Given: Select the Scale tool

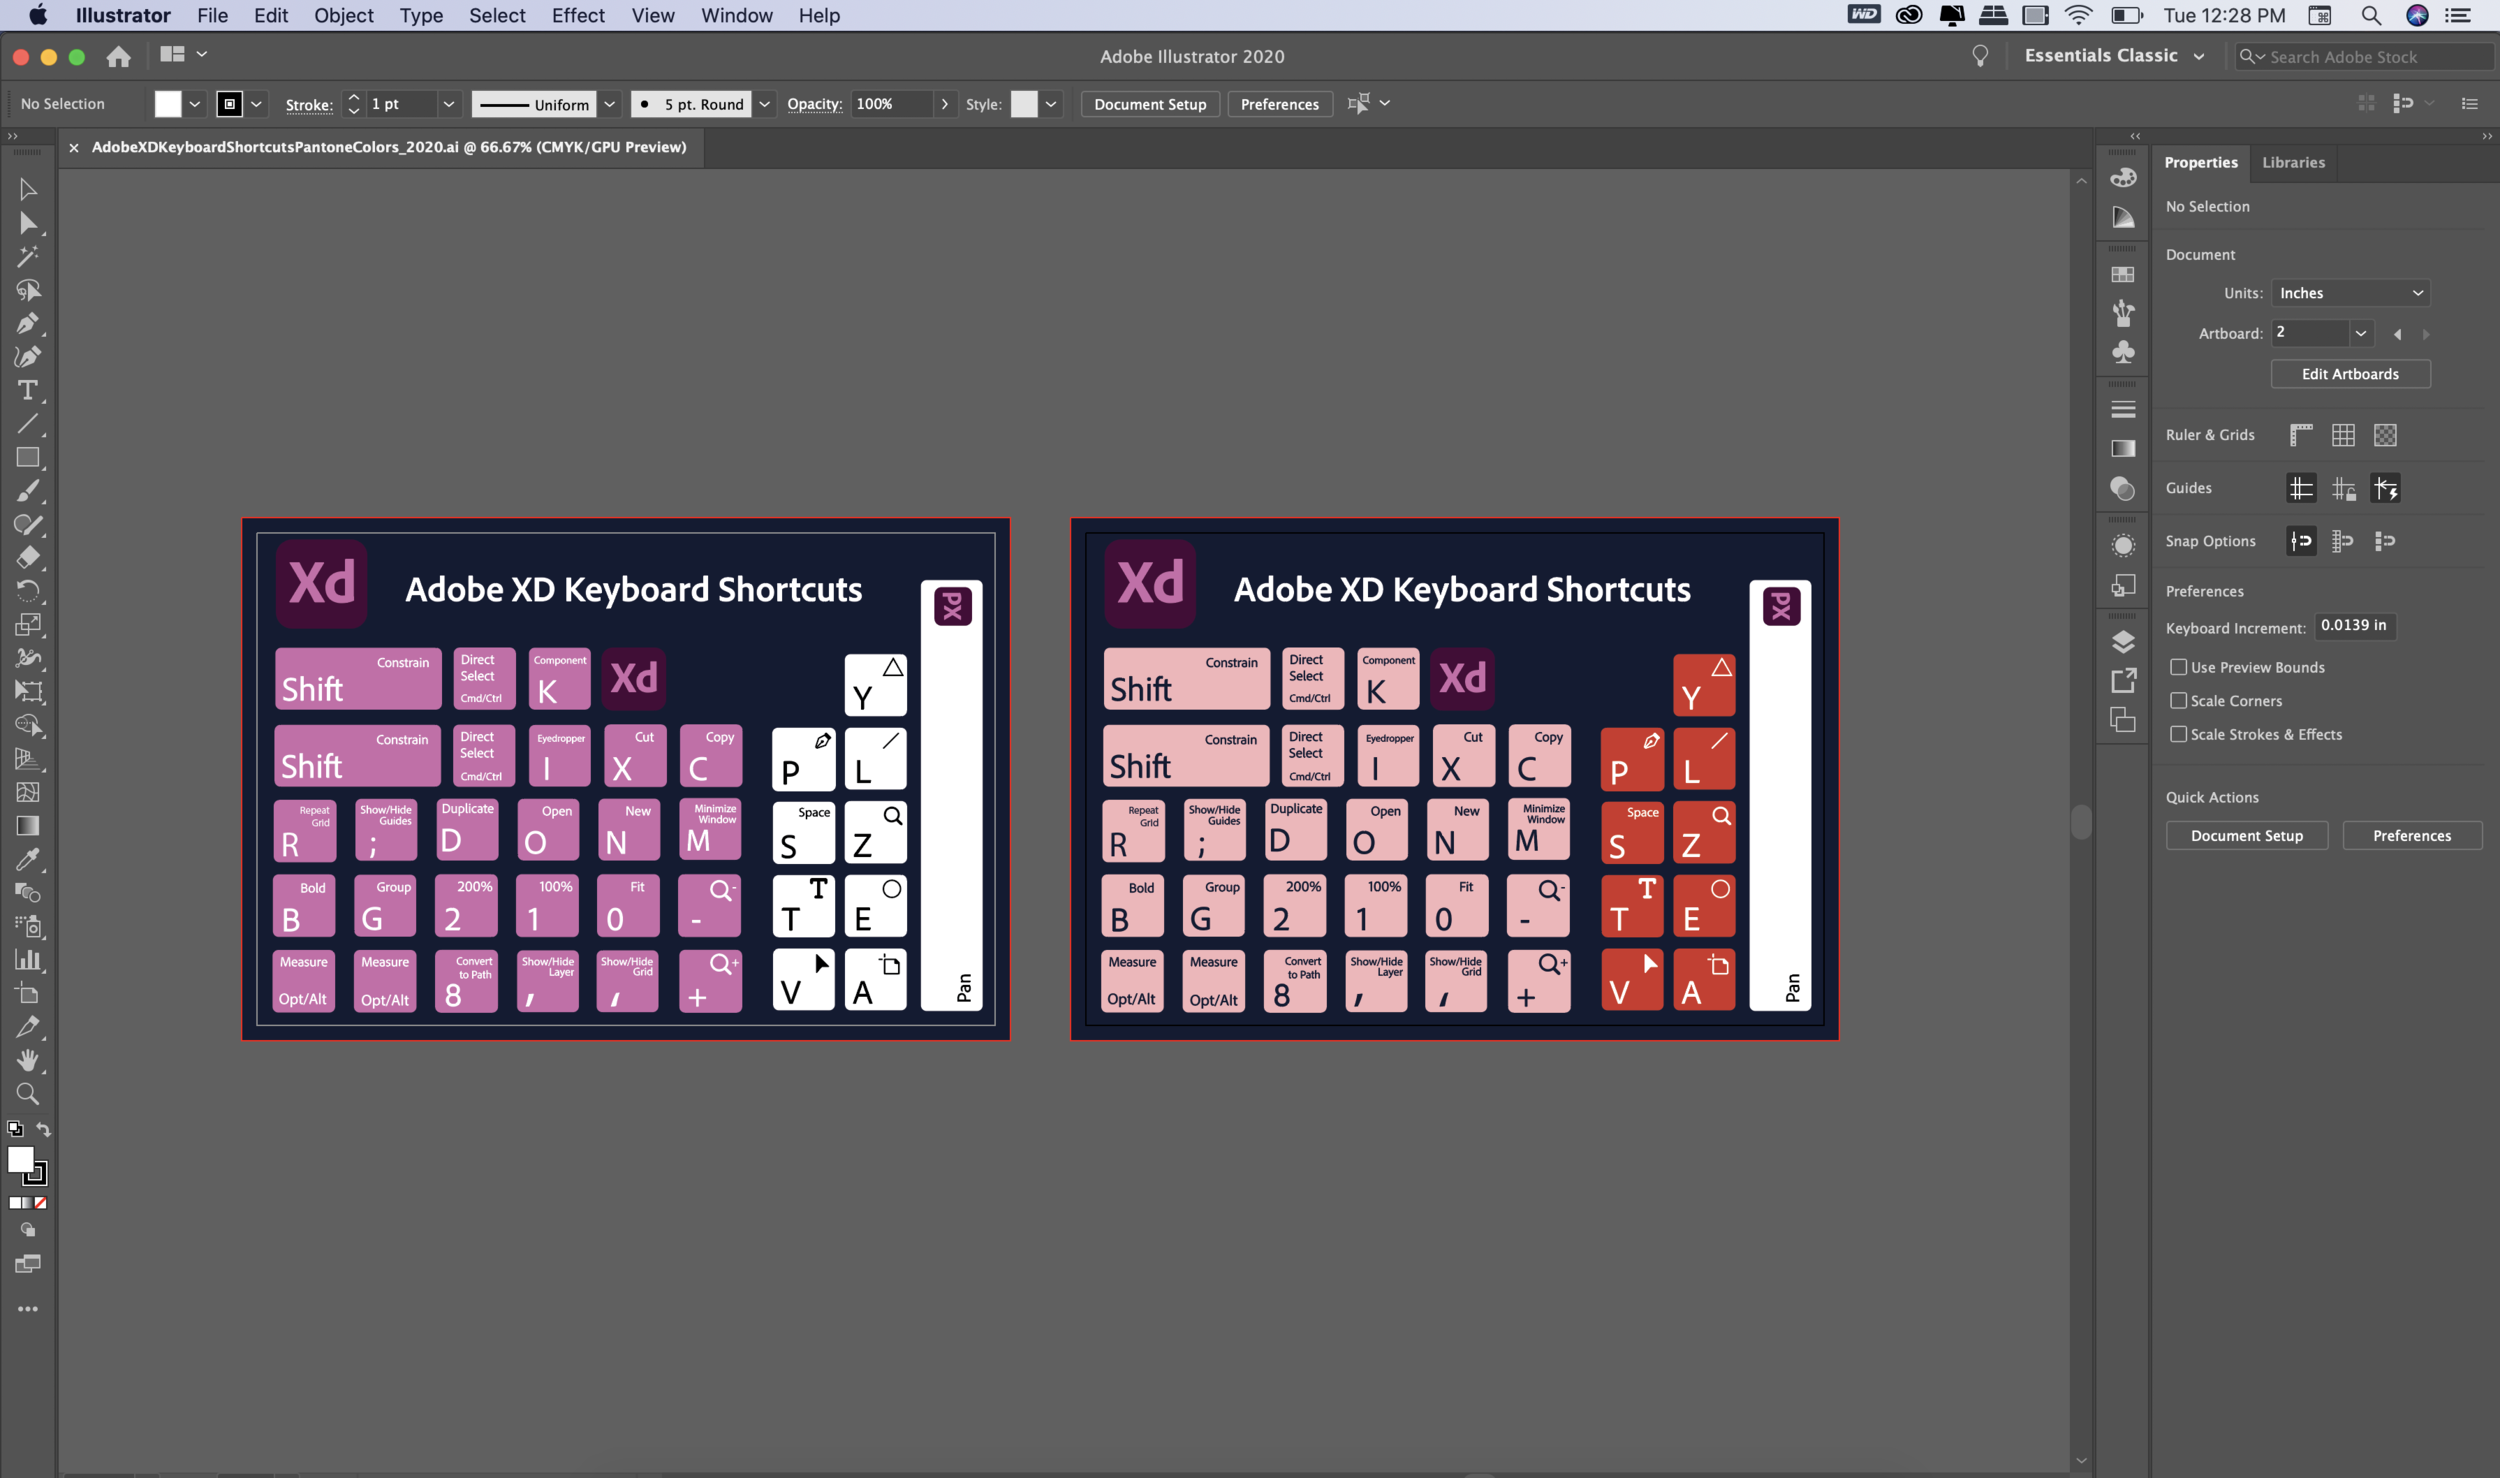Looking at the screenshot, I should pos(28,625).
